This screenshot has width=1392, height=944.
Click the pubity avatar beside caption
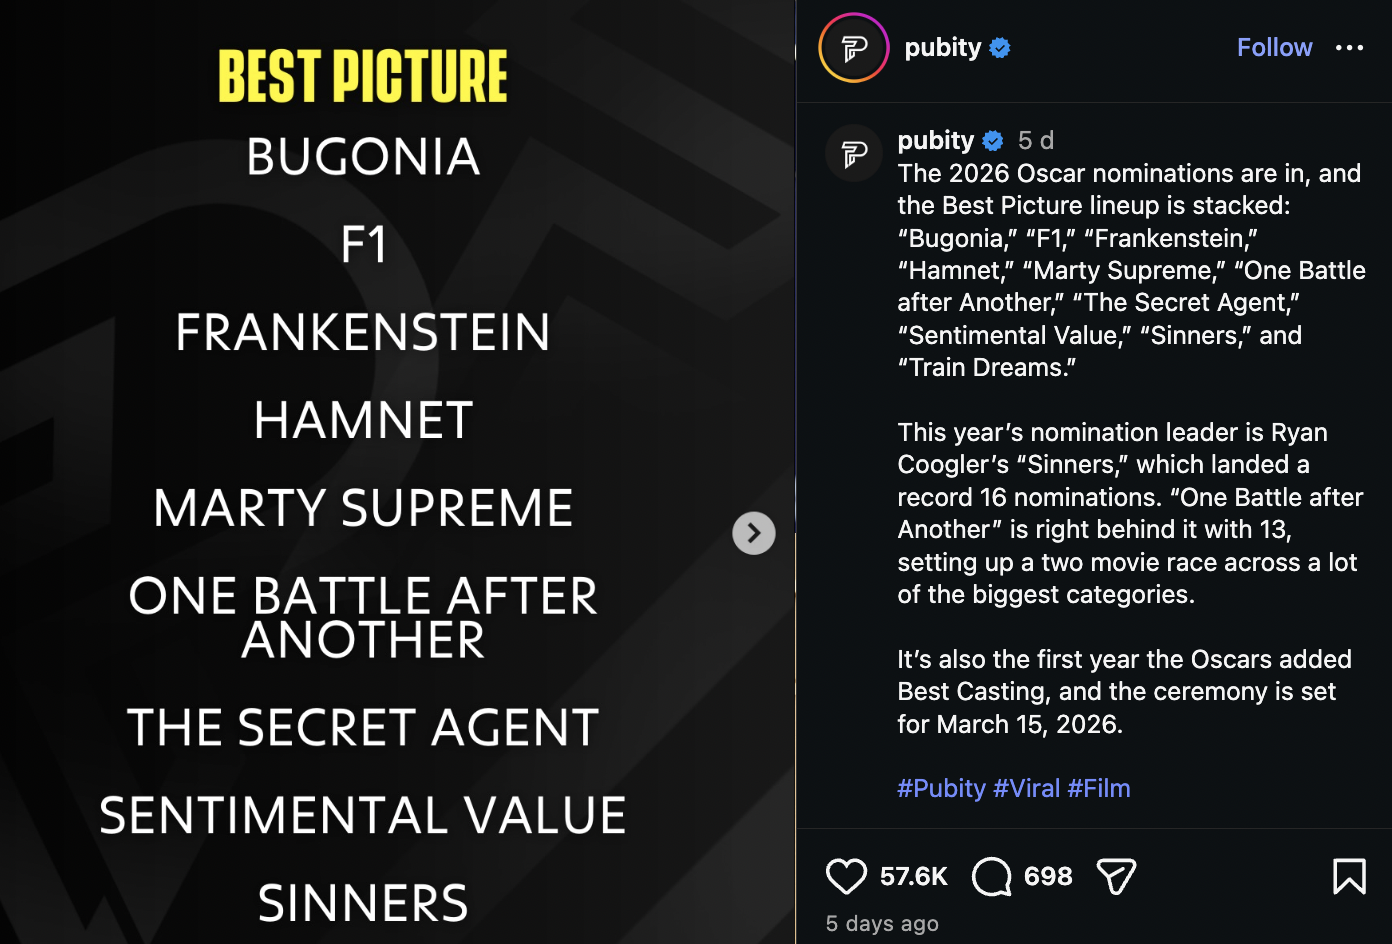tap(854, 154)
